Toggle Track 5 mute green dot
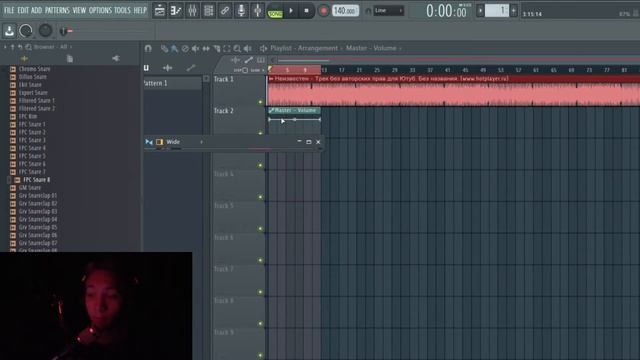 pyautogui.click(x=260, y=229)
